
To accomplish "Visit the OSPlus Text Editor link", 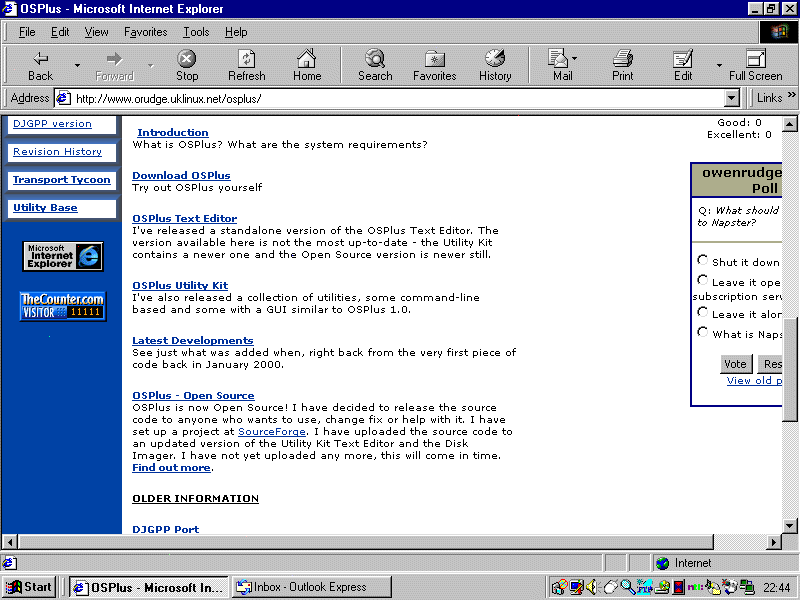I will coord(185,218).
